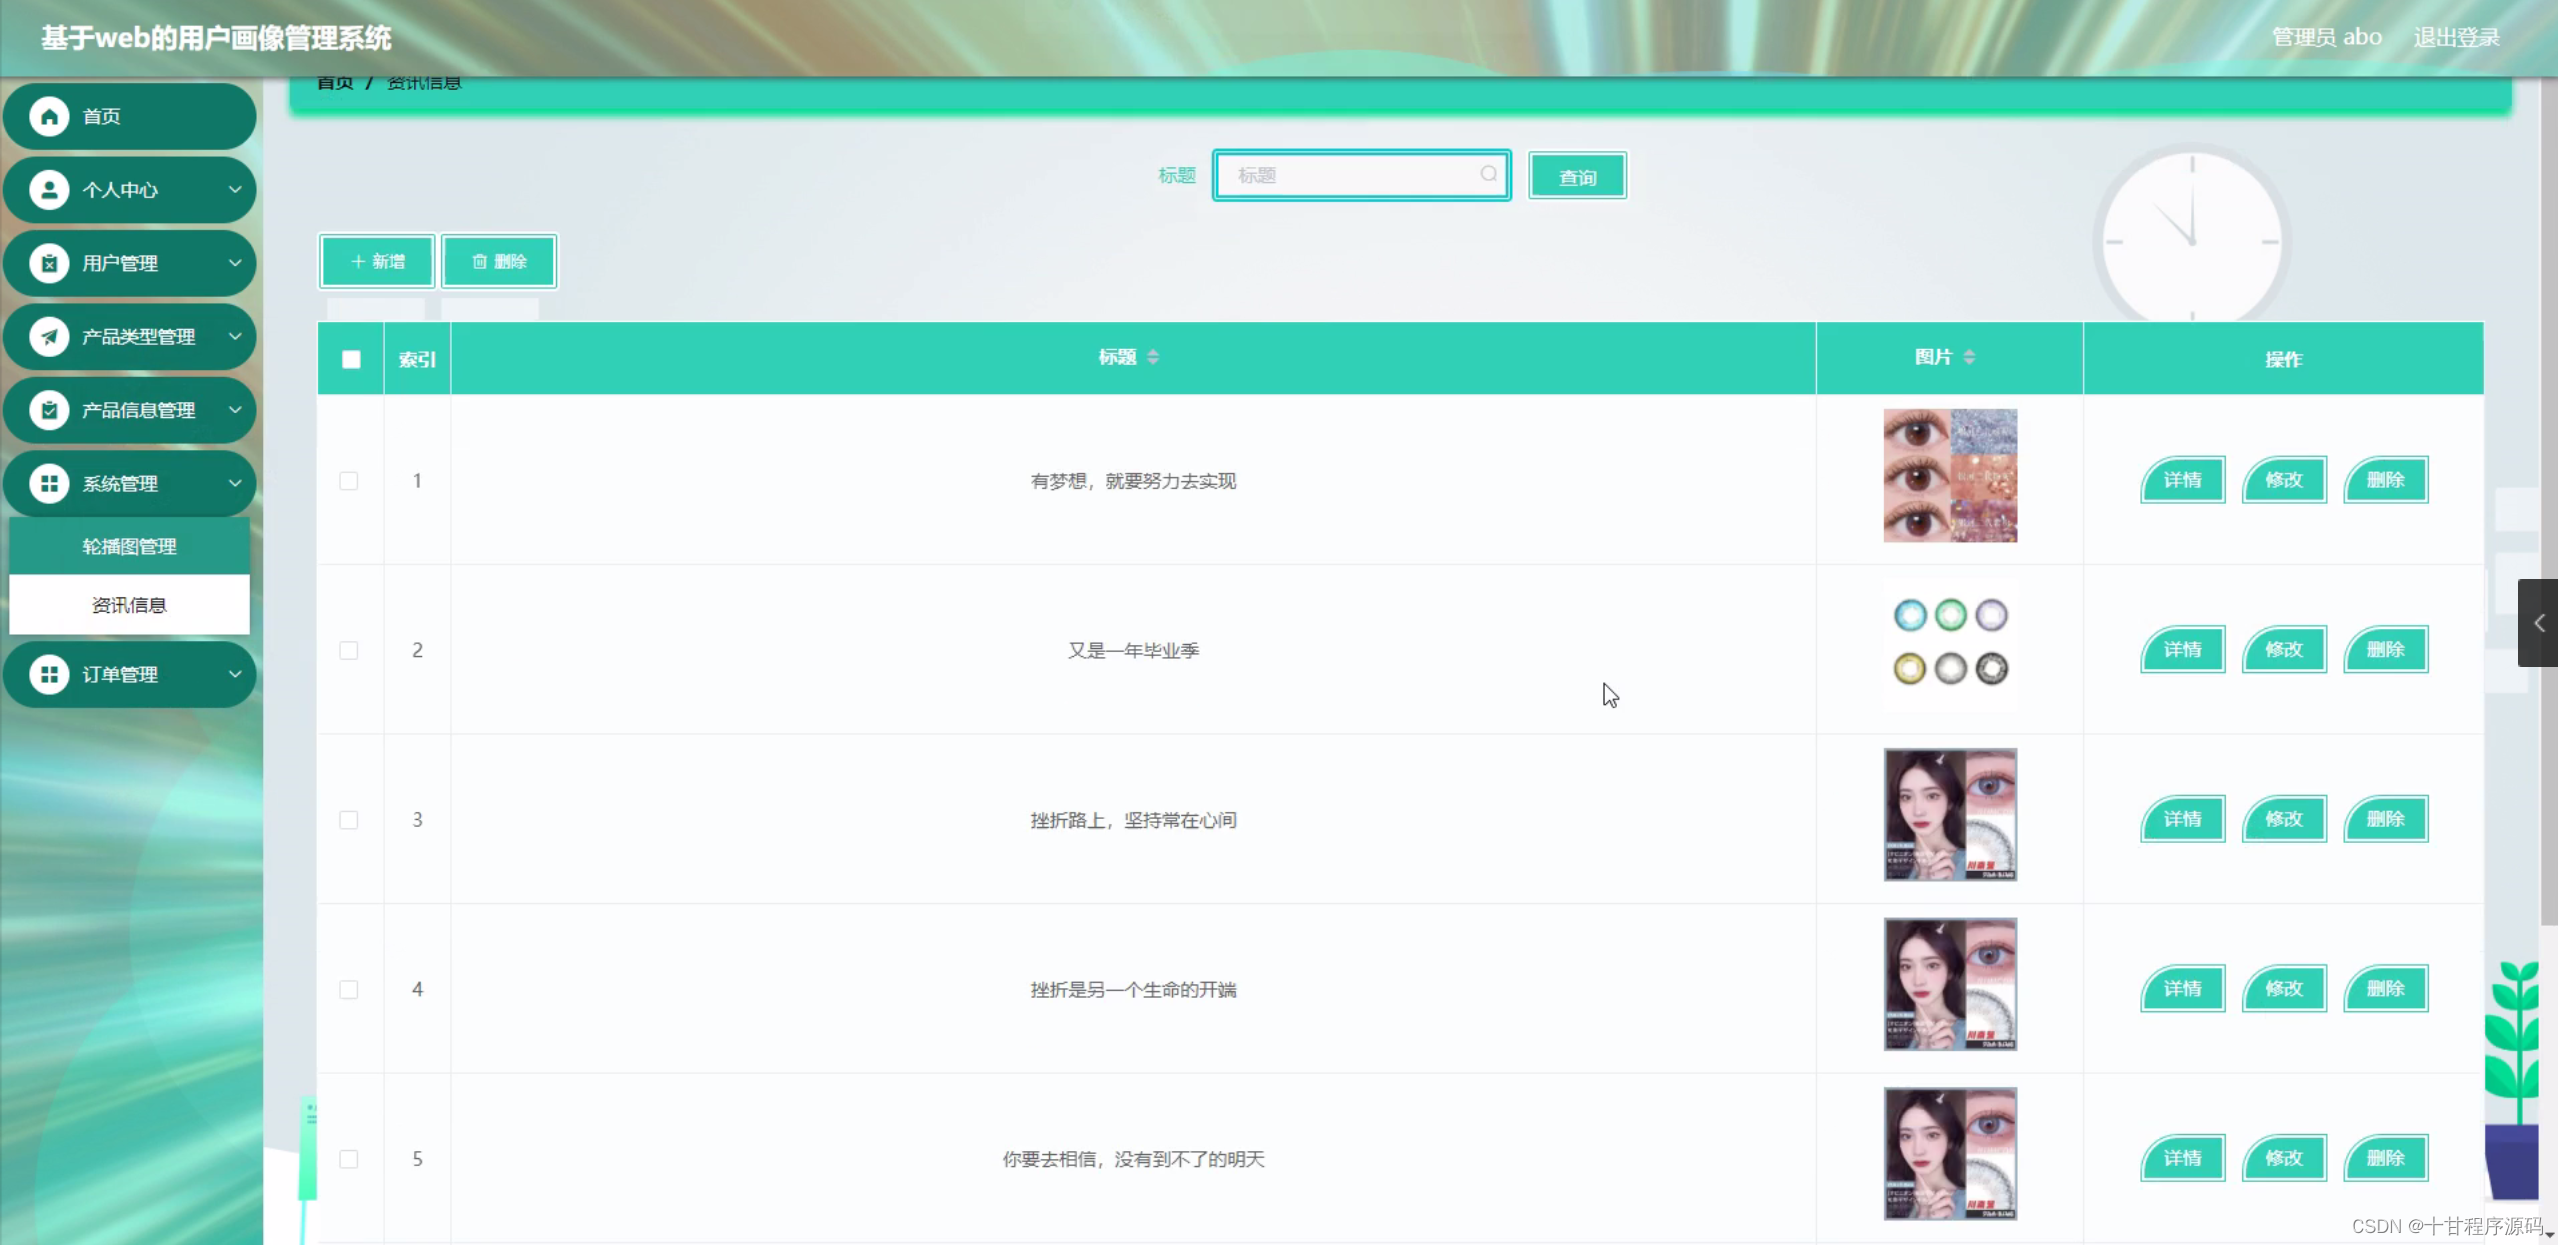
Task: Expand the 订单管理 chevron
Action: point(236,674)
